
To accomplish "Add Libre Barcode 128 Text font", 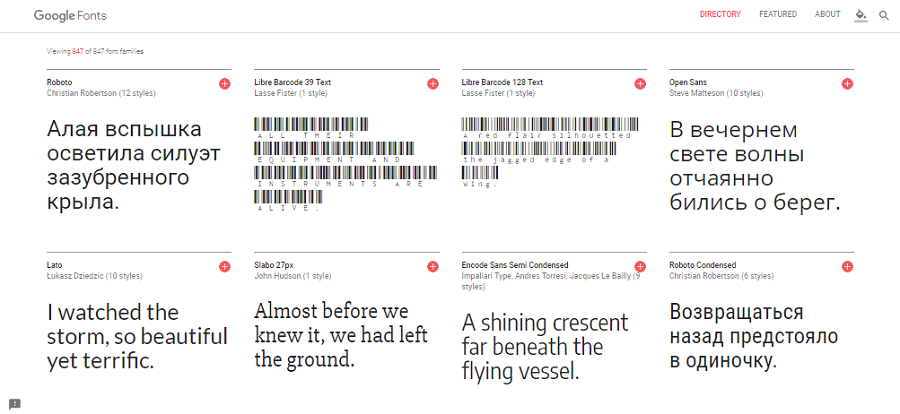I will [x=640, y=84].
